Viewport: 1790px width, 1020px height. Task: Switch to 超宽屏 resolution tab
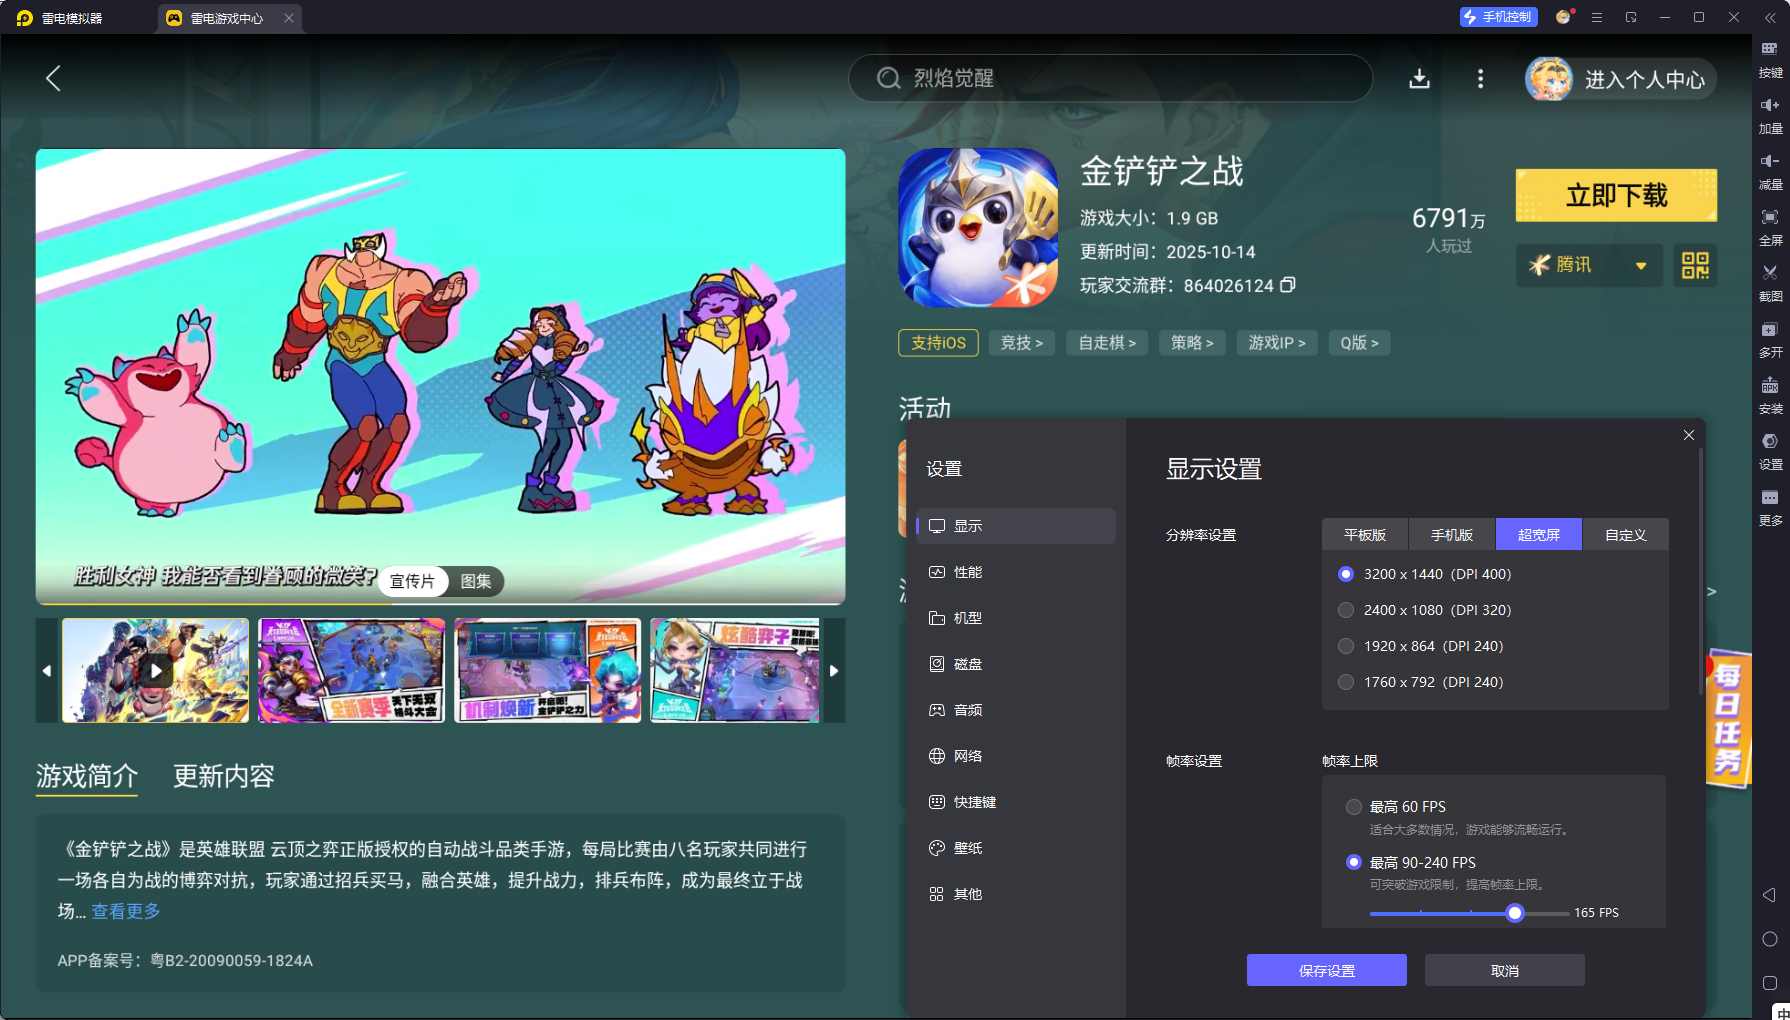(1539, 535)
